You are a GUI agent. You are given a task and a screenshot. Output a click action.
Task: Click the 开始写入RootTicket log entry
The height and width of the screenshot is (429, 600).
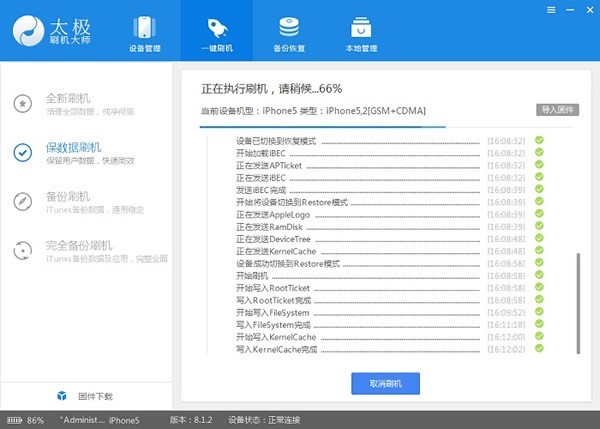coord(273,288)
